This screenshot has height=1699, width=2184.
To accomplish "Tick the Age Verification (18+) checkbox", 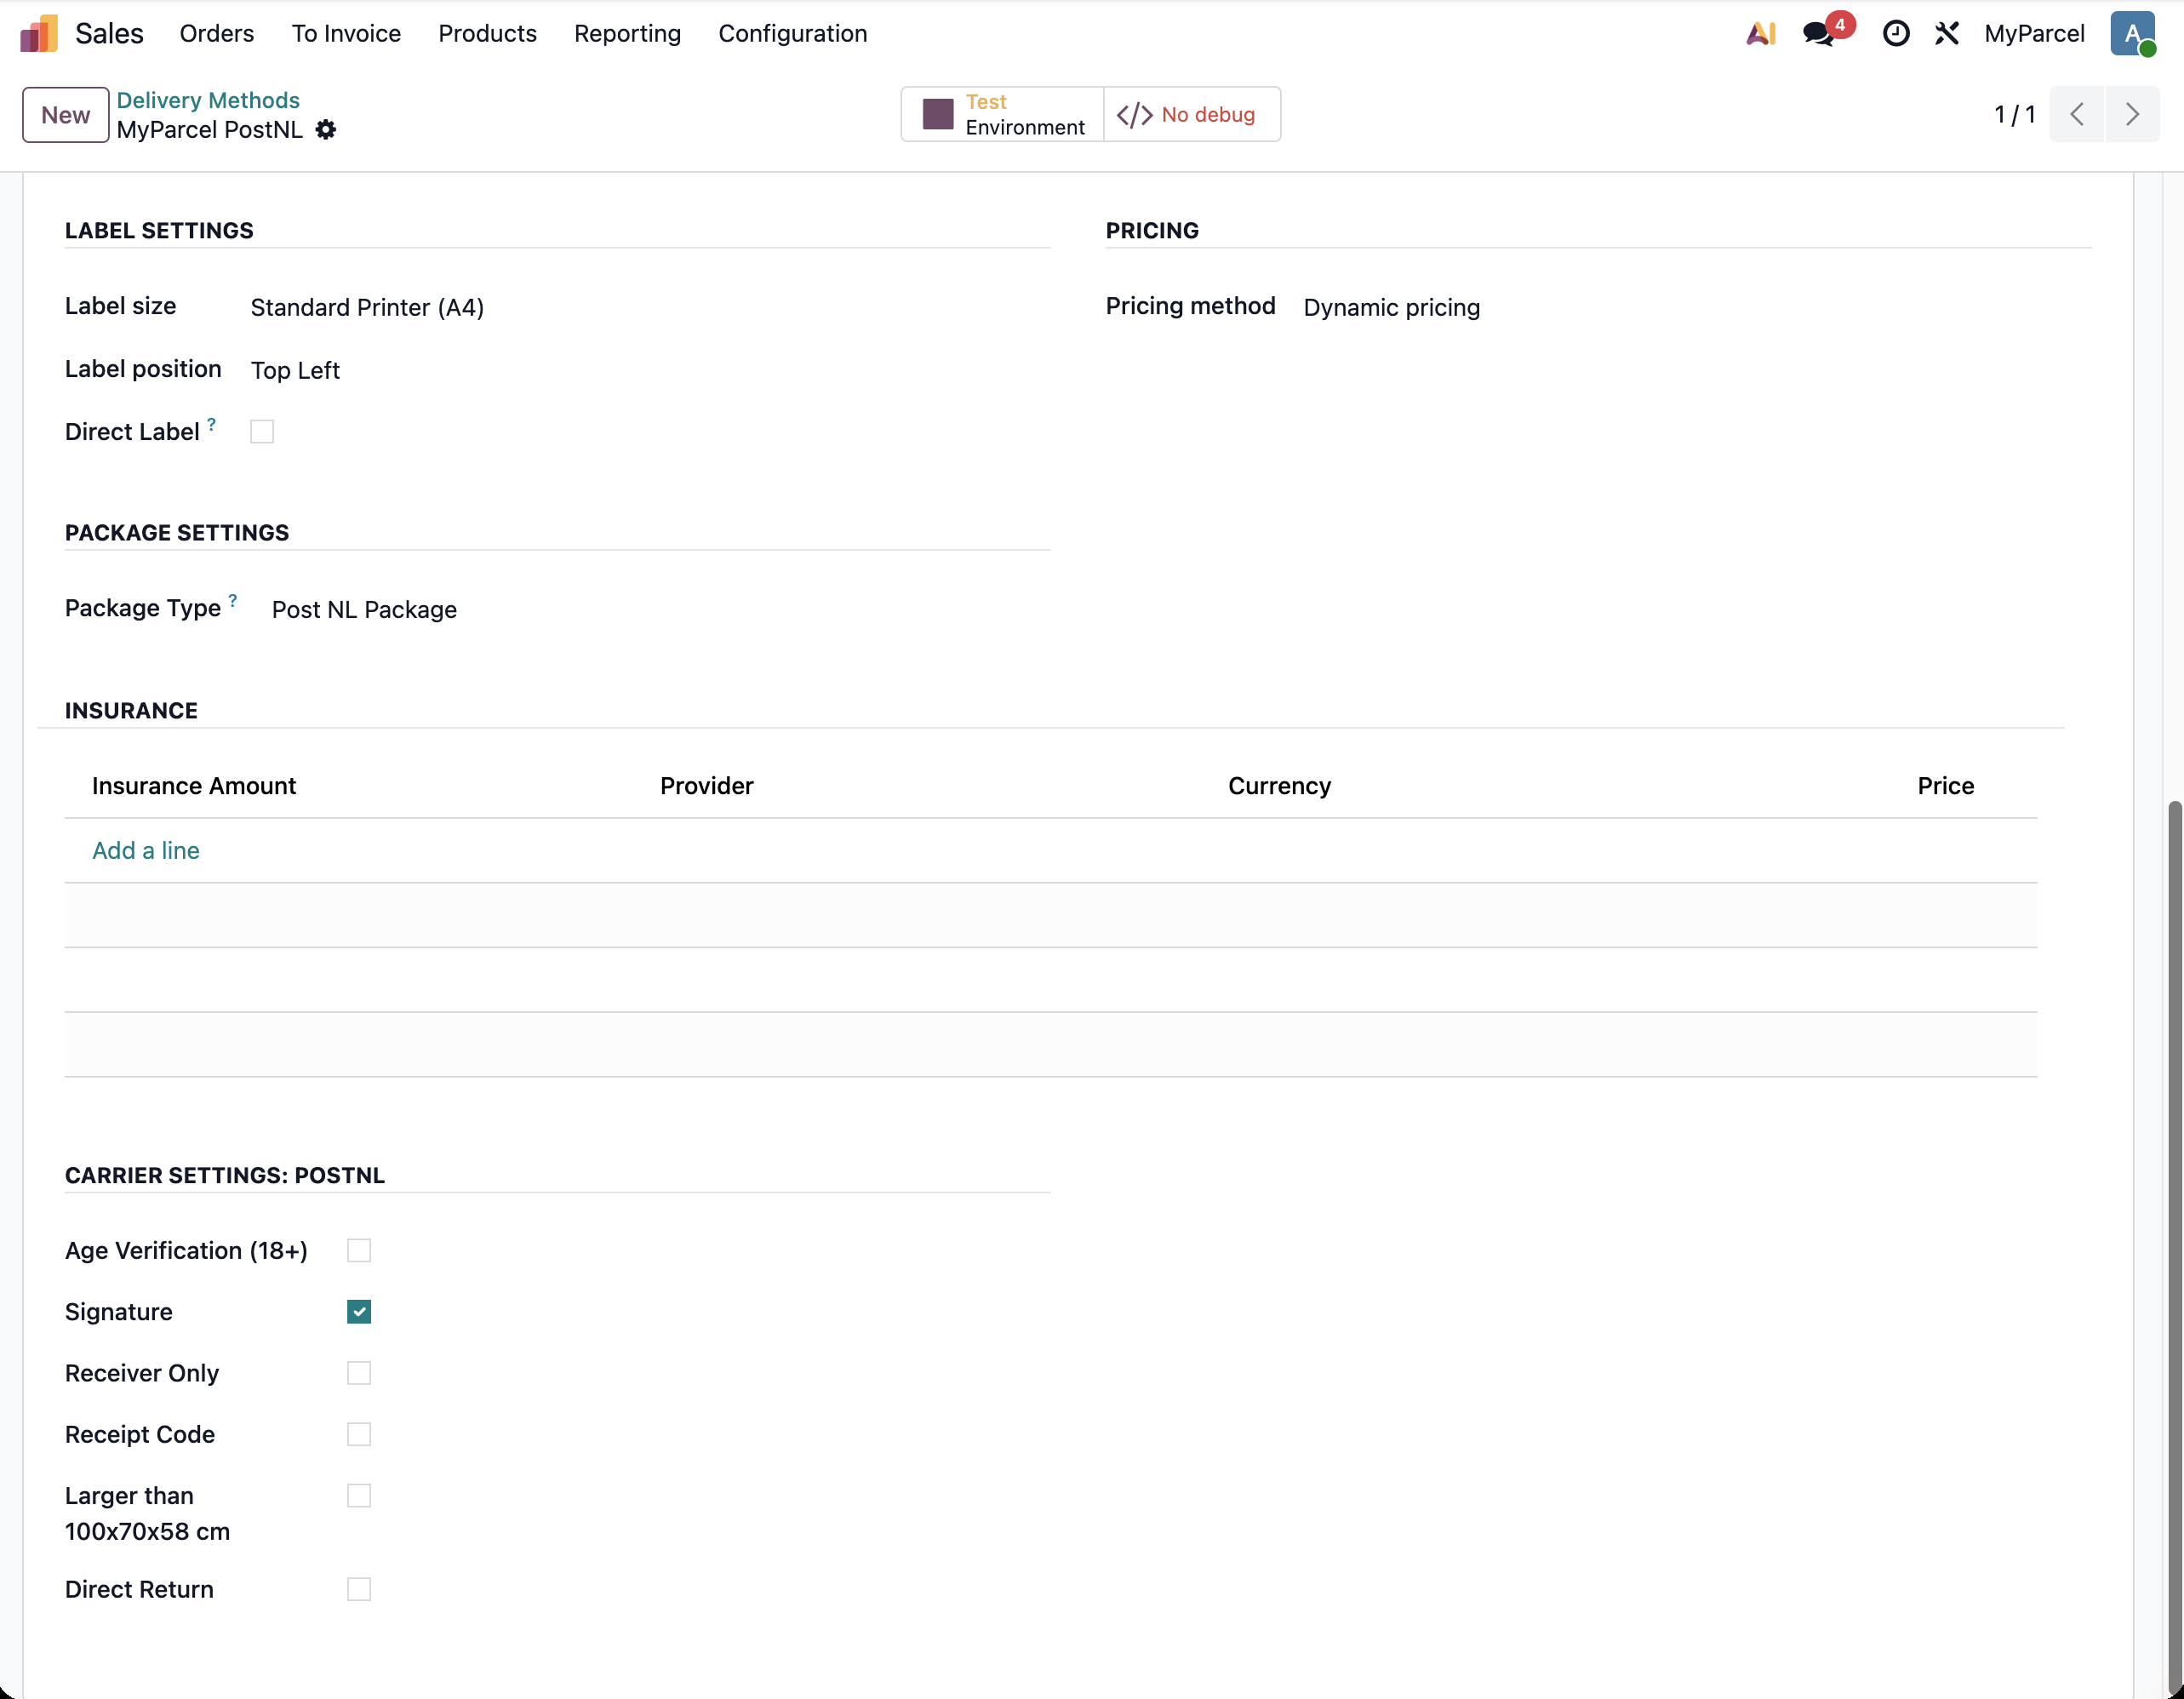I will point(359,1251).
